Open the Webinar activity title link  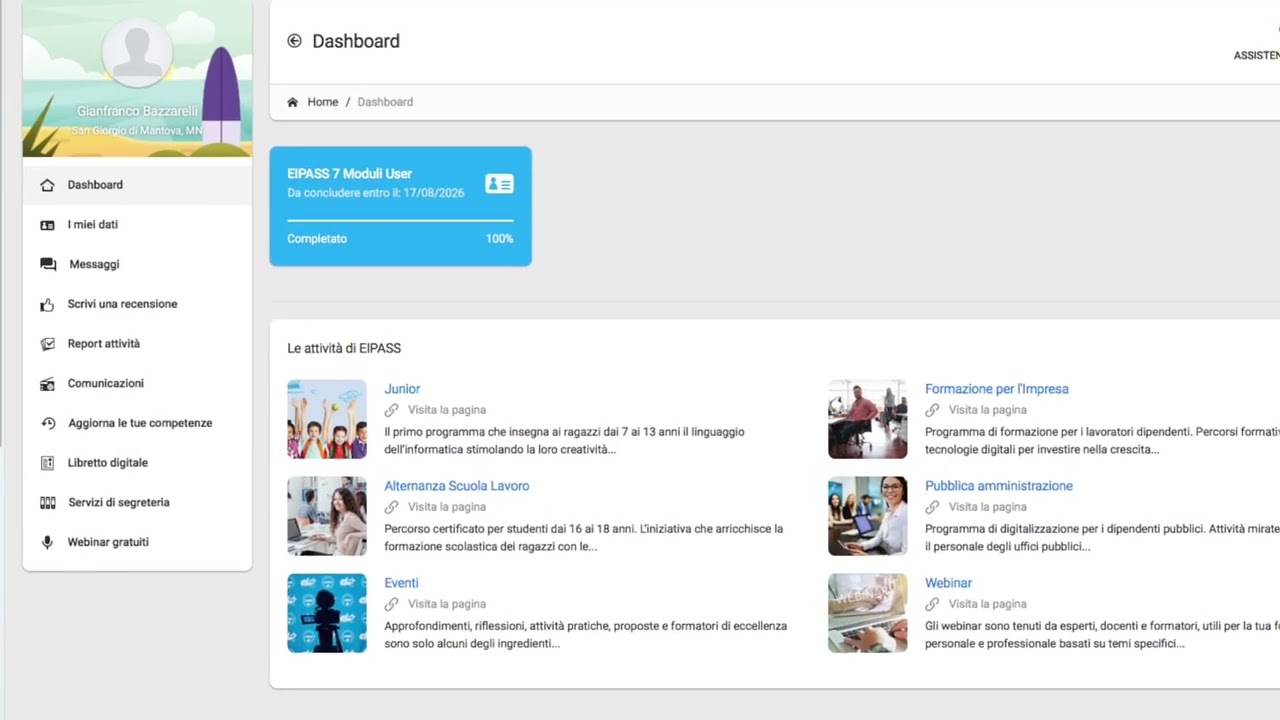coord(948,583)
